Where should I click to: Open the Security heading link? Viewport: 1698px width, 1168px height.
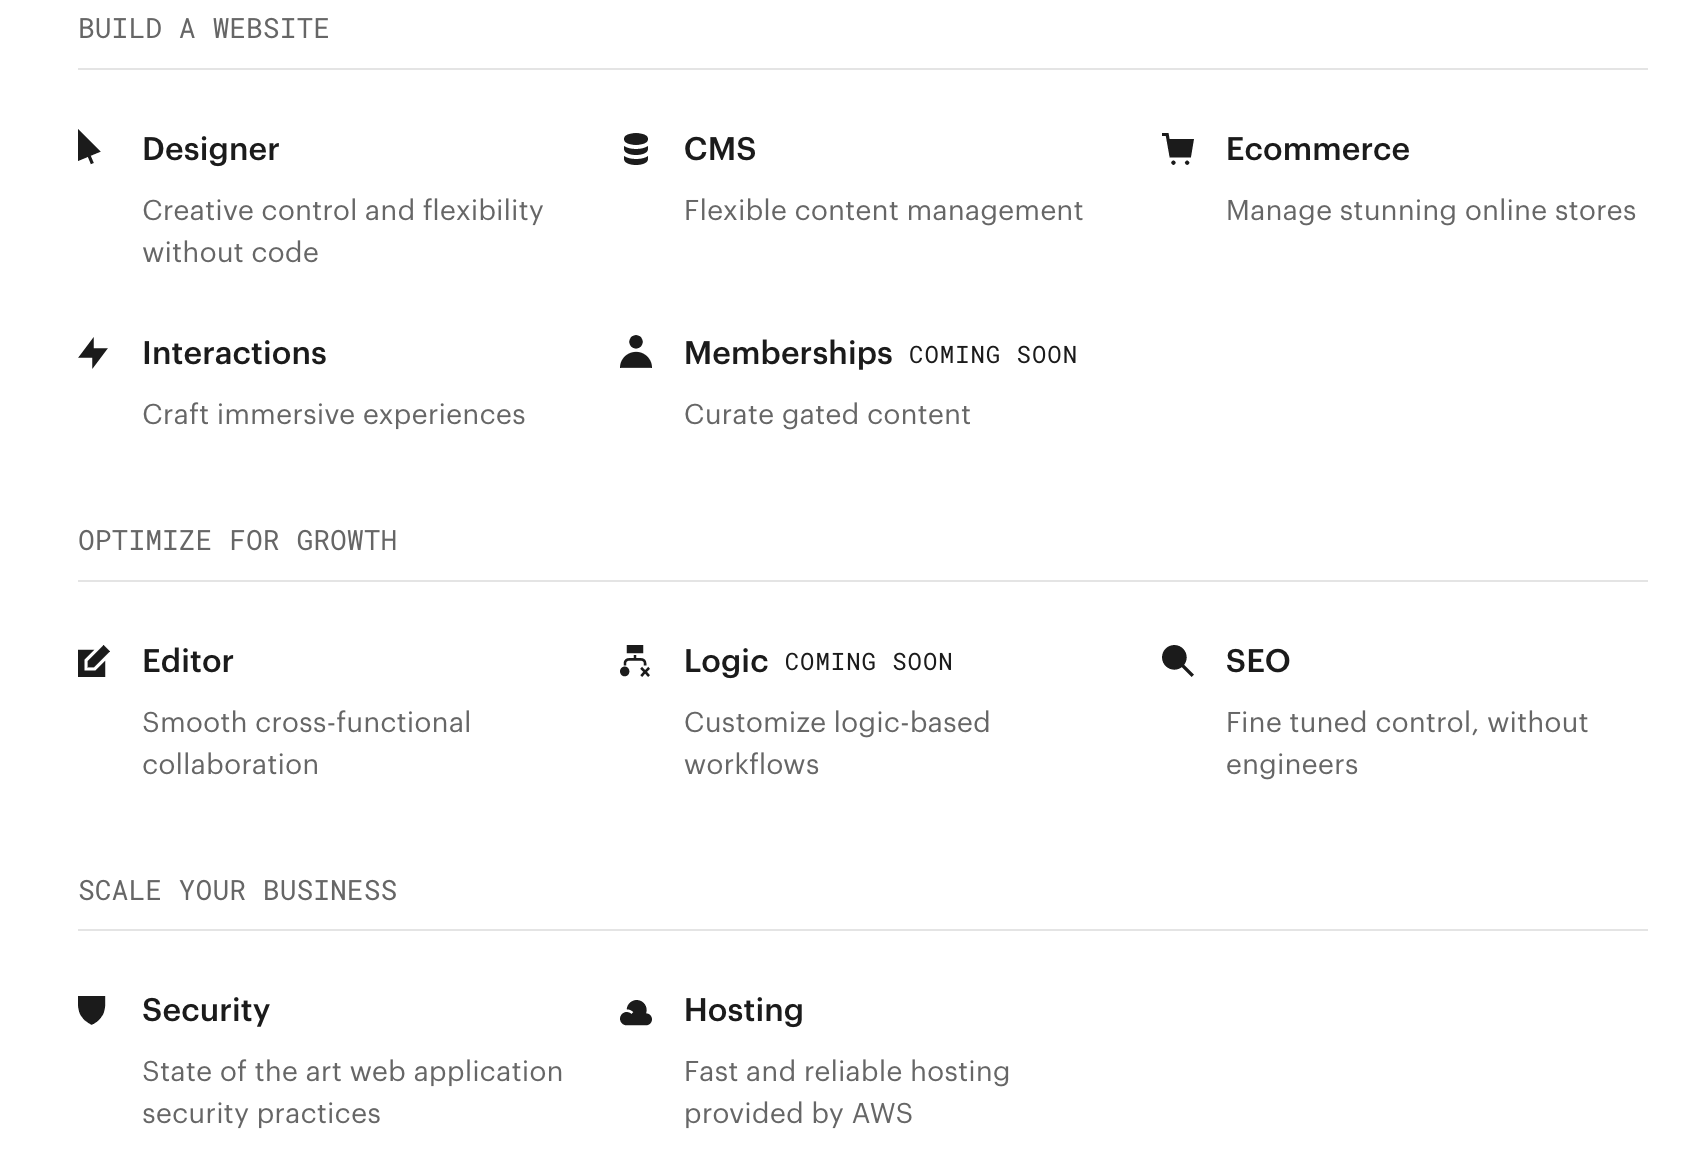206,1010
